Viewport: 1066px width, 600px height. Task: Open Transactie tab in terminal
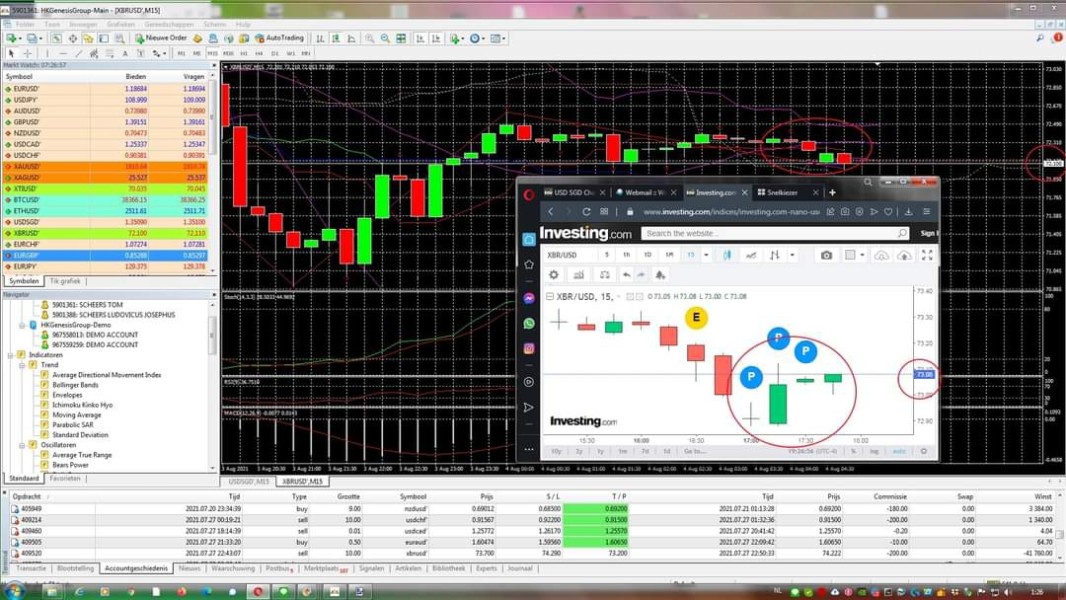point(31,568)
